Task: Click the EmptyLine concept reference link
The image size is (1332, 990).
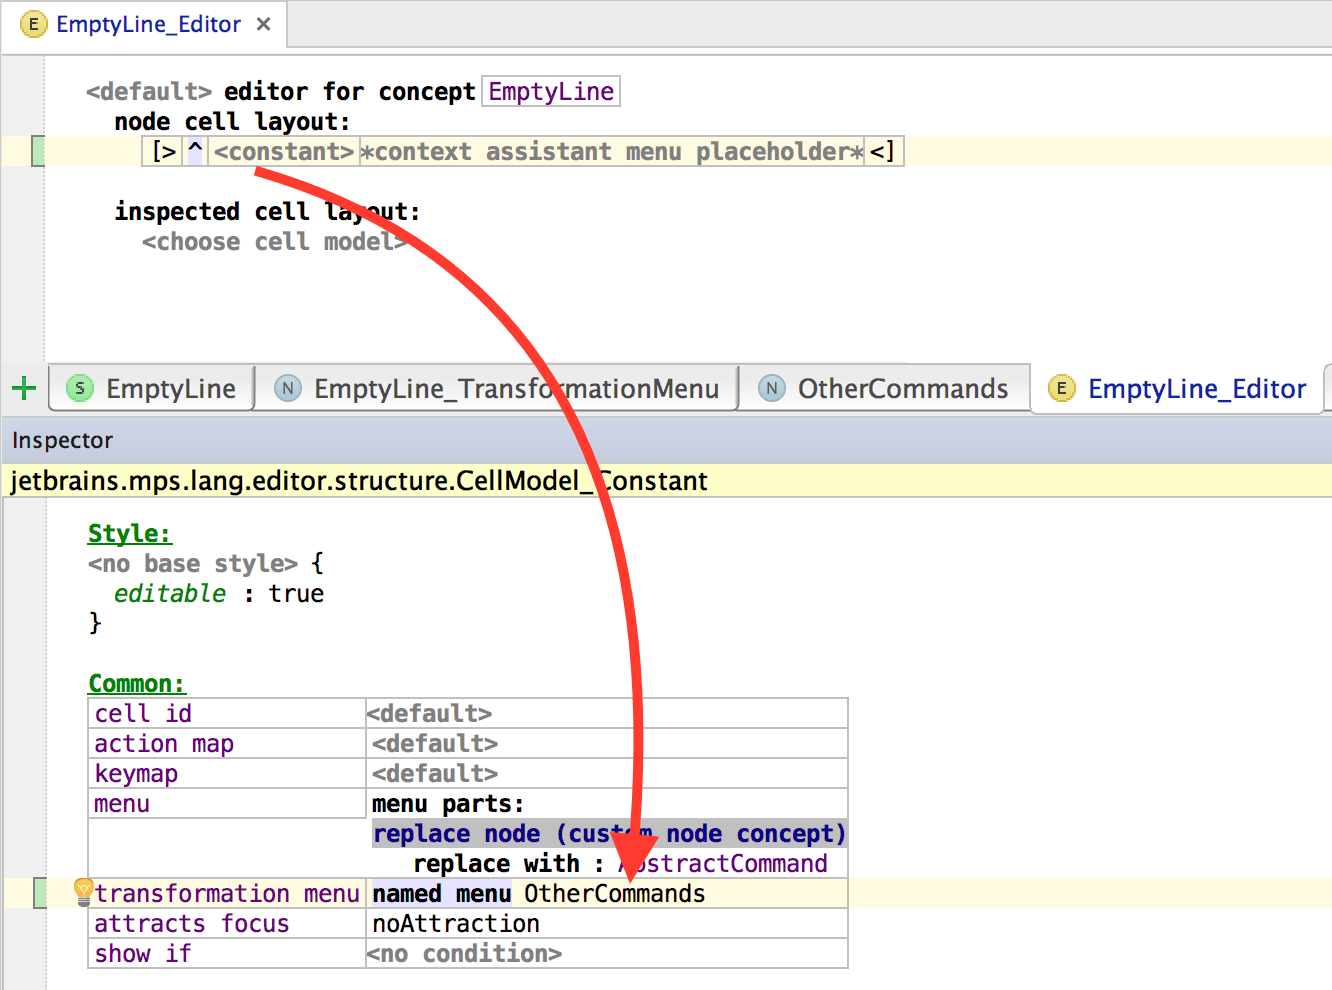Action: pos(551,91)
